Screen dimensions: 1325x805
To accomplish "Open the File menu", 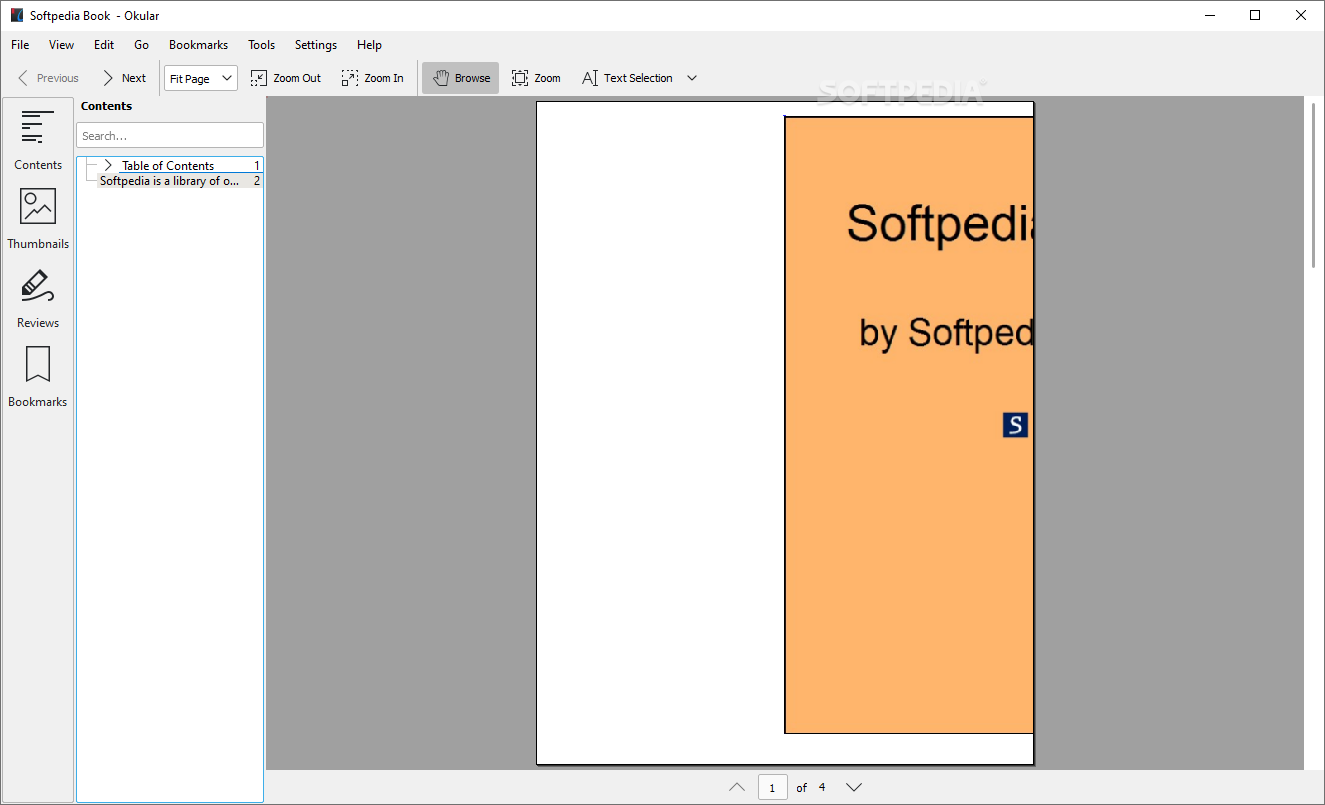I will [20, 45].
